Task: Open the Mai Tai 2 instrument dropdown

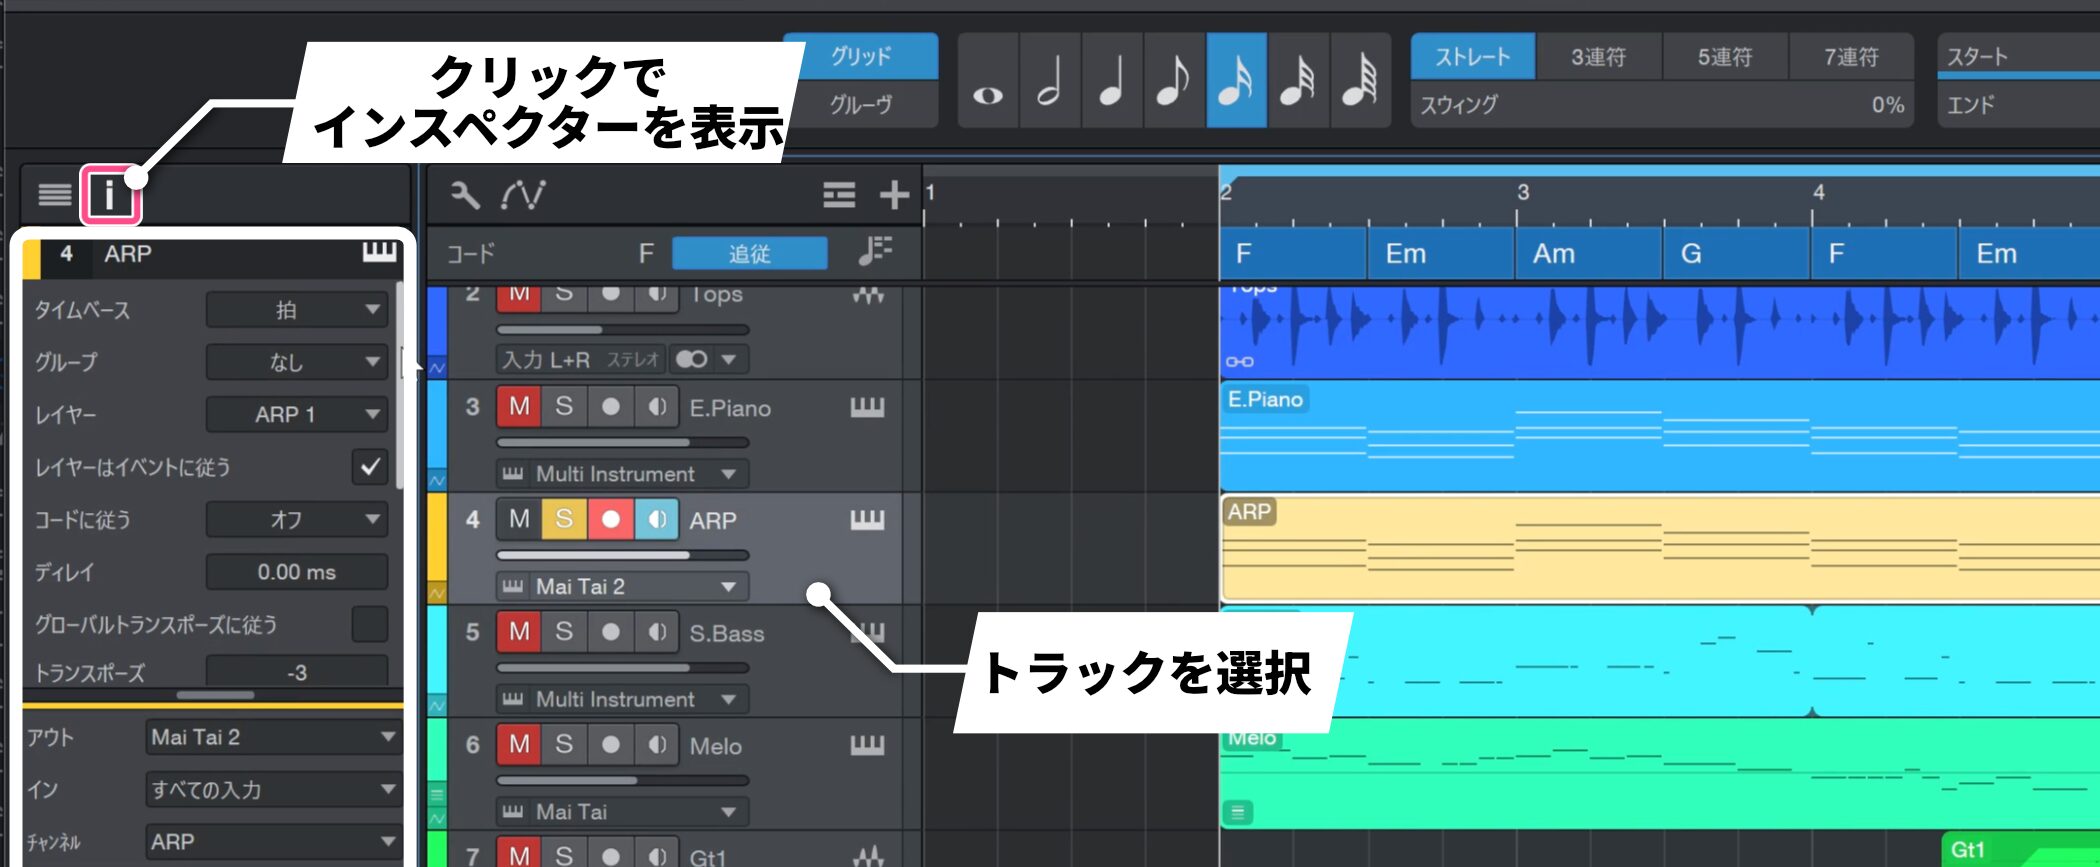Action: 622,587
